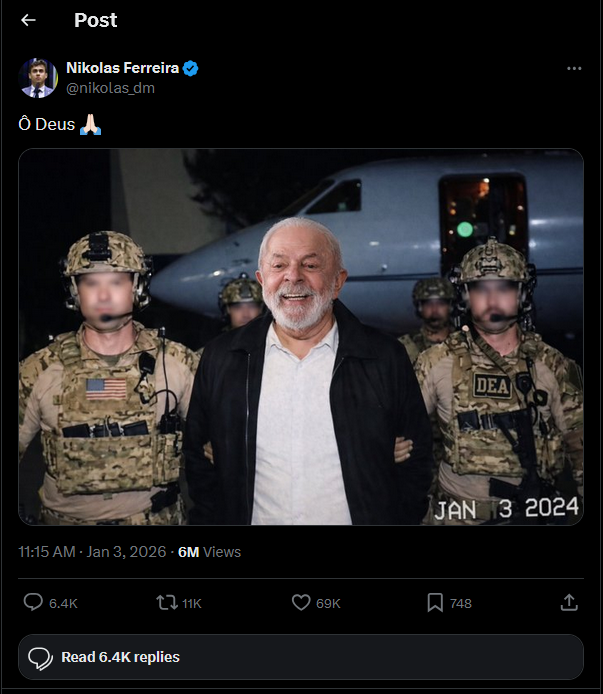Open the Nikolas Ferreira display name link
The width and height of the screenshot is (603, 694).
pyautogui.click(x=122, y=68)
